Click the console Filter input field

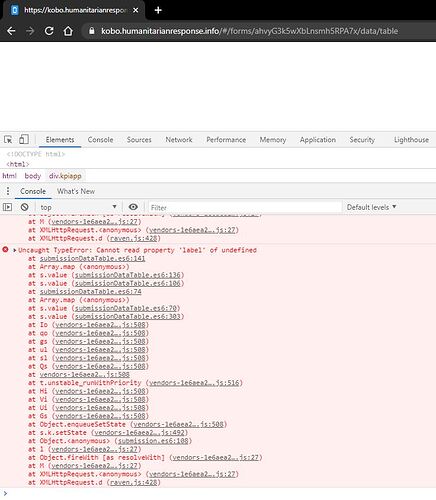[245, 207]
